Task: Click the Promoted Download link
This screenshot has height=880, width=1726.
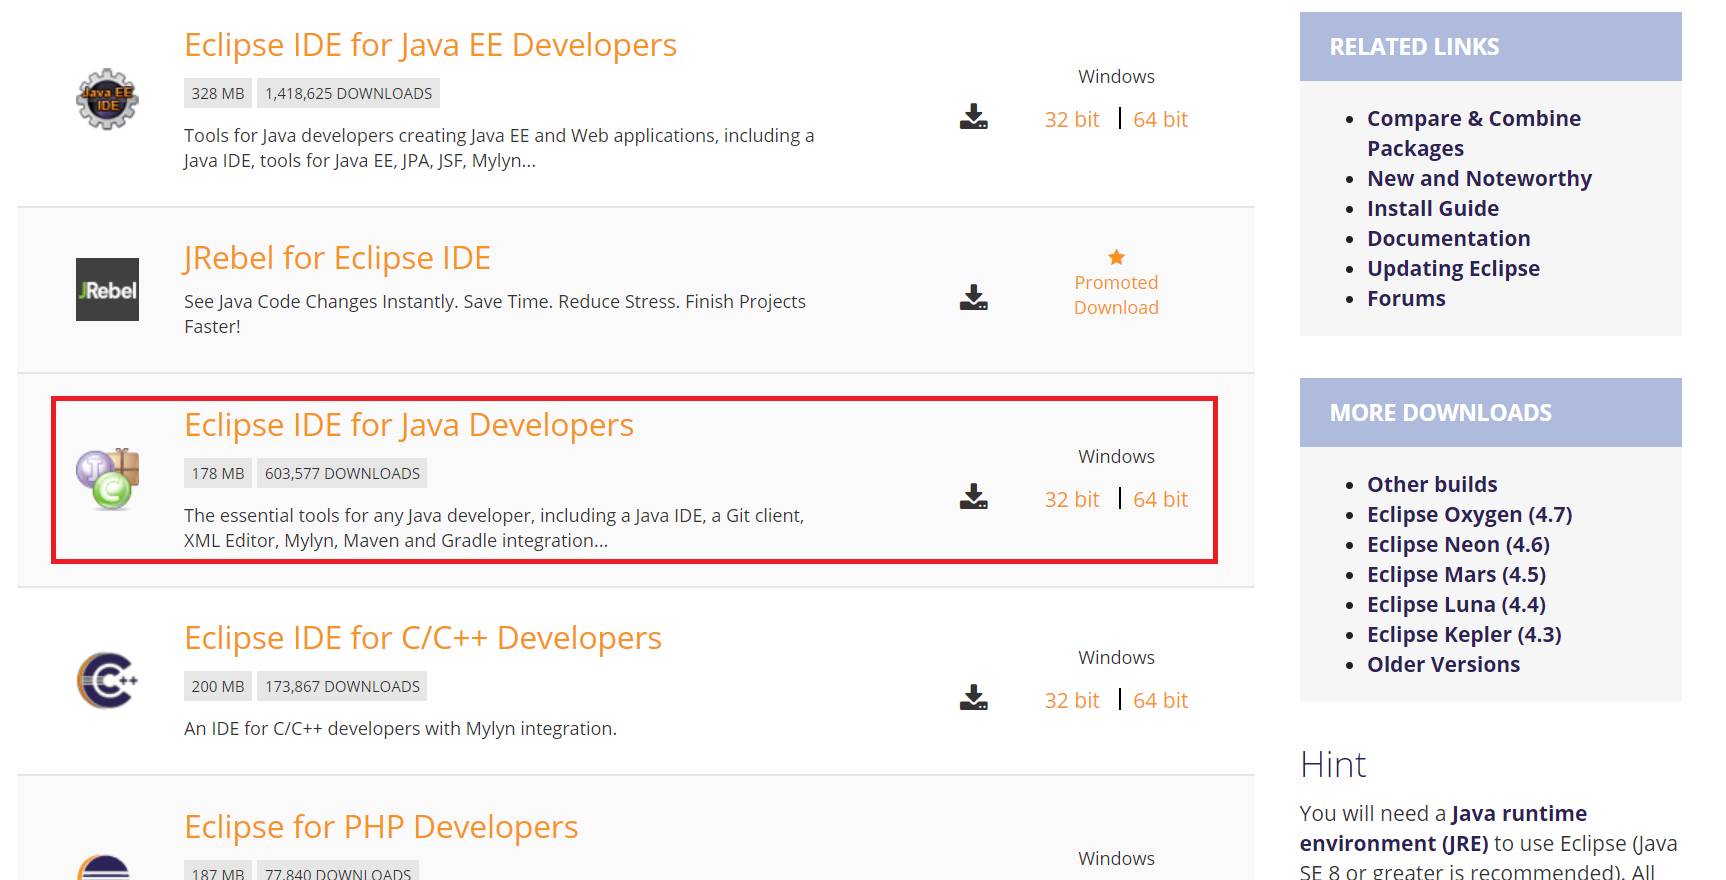Action: point(1116,295)
